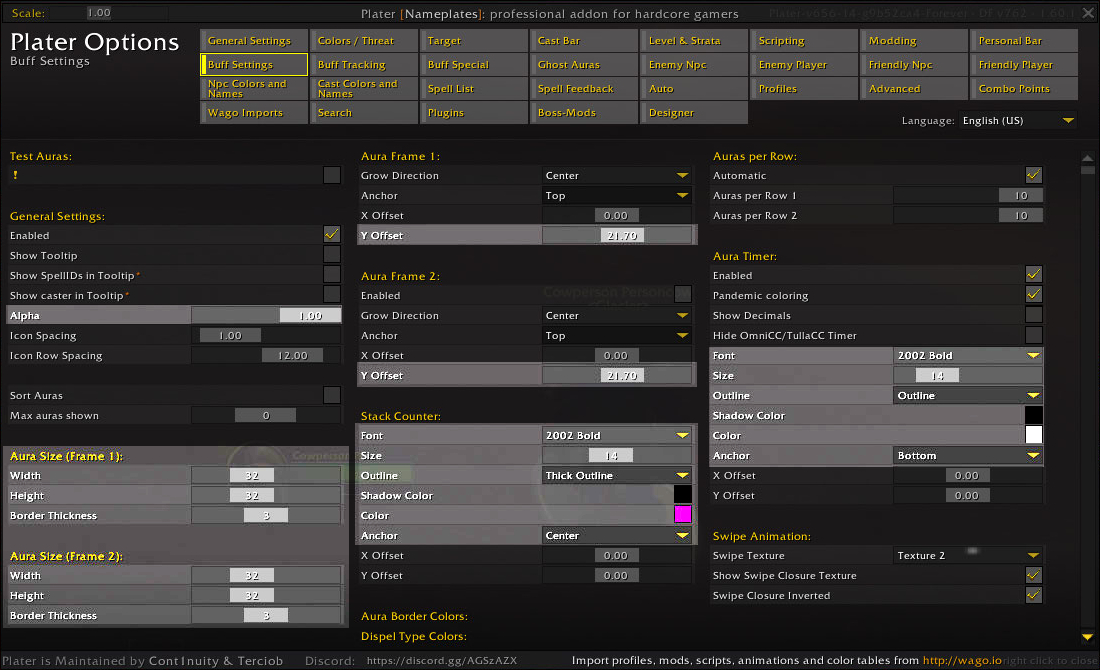Viewport: 1100px width, 670px height.
Task: Open the Profiles tab
Action: (804, 88)
